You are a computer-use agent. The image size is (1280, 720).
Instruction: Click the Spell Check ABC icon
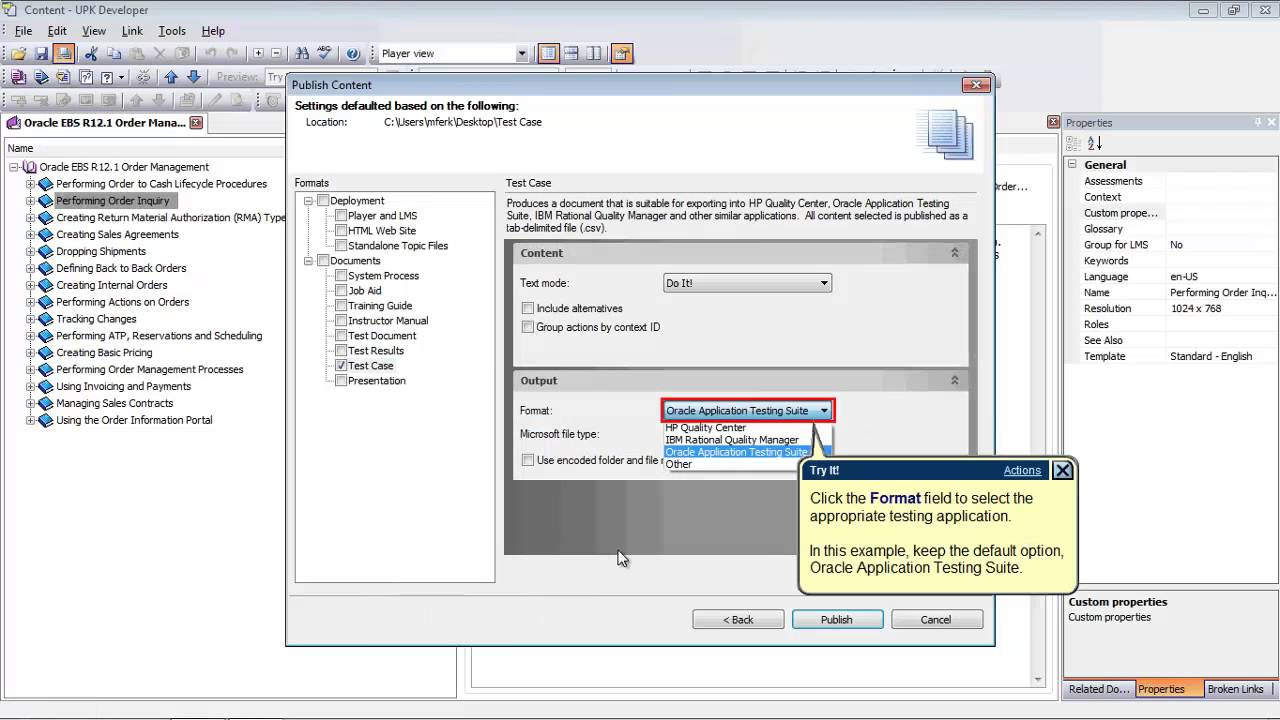click(x=324, y=53)
